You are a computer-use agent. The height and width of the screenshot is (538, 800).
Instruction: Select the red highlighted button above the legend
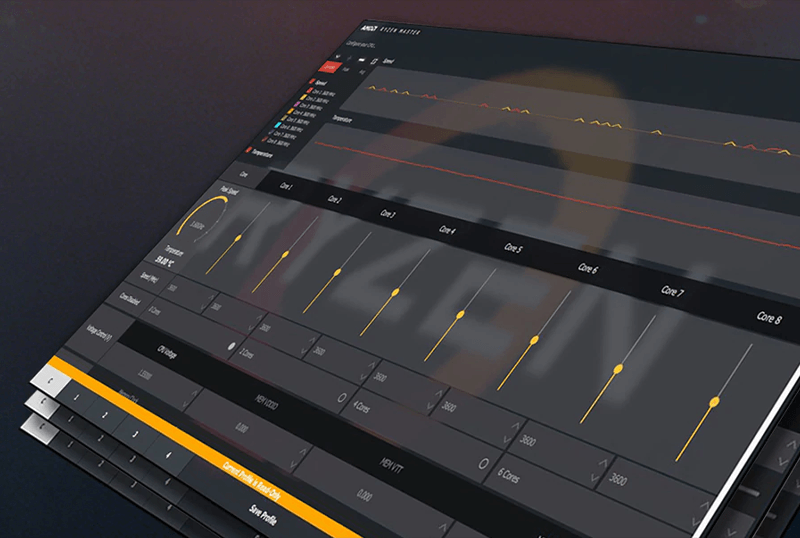330,67
